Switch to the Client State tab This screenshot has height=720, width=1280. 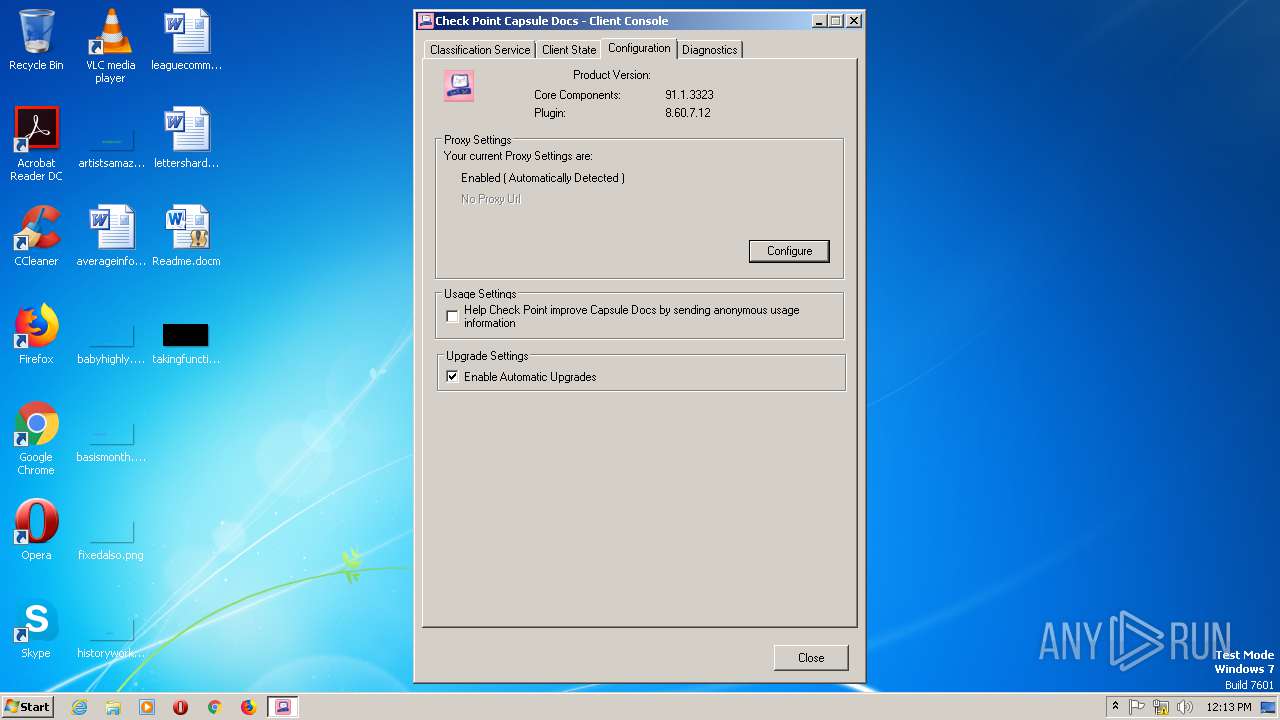569,50
